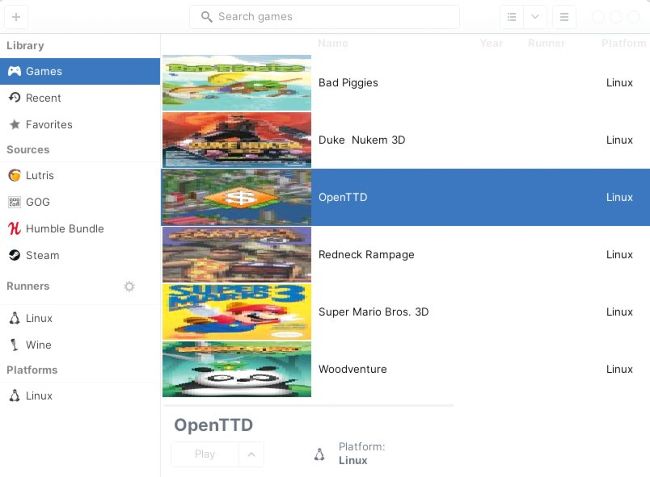Toggle the list view button
This screenshot has width=650, height=477.
512,17
